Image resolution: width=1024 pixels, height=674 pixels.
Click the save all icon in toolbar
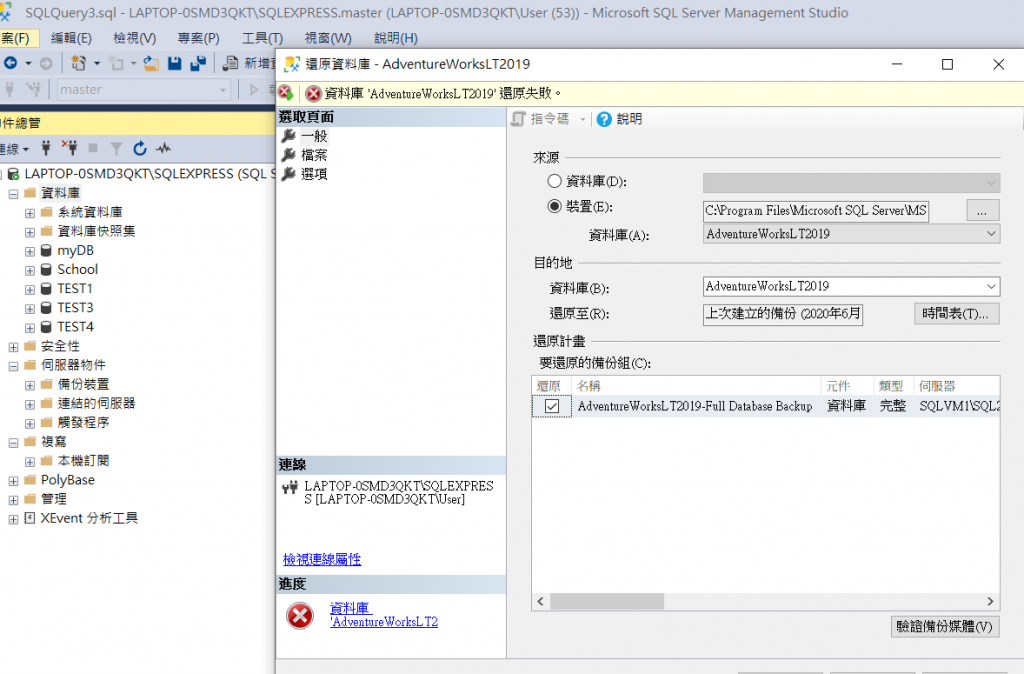tap(198, 63)
